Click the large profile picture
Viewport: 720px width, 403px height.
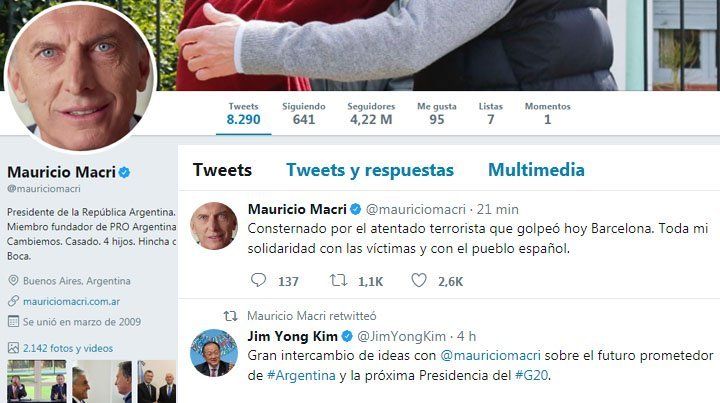(x=80, y=76)
